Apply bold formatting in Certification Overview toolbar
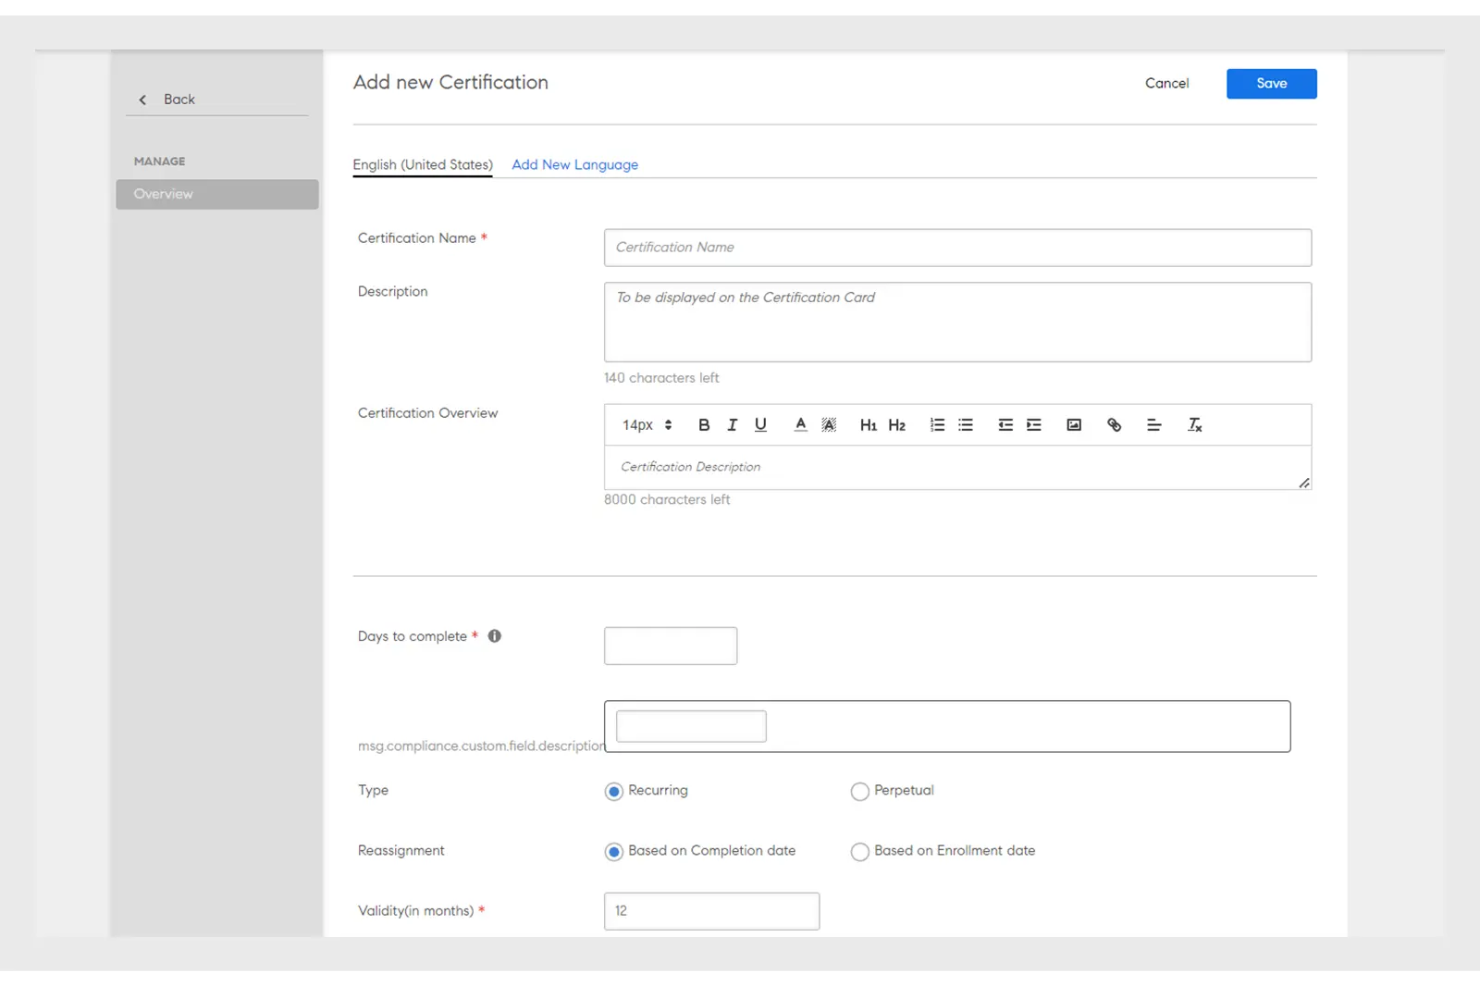Image resolution: width=1480 pixels, height=987 pixels. (704, 424)
